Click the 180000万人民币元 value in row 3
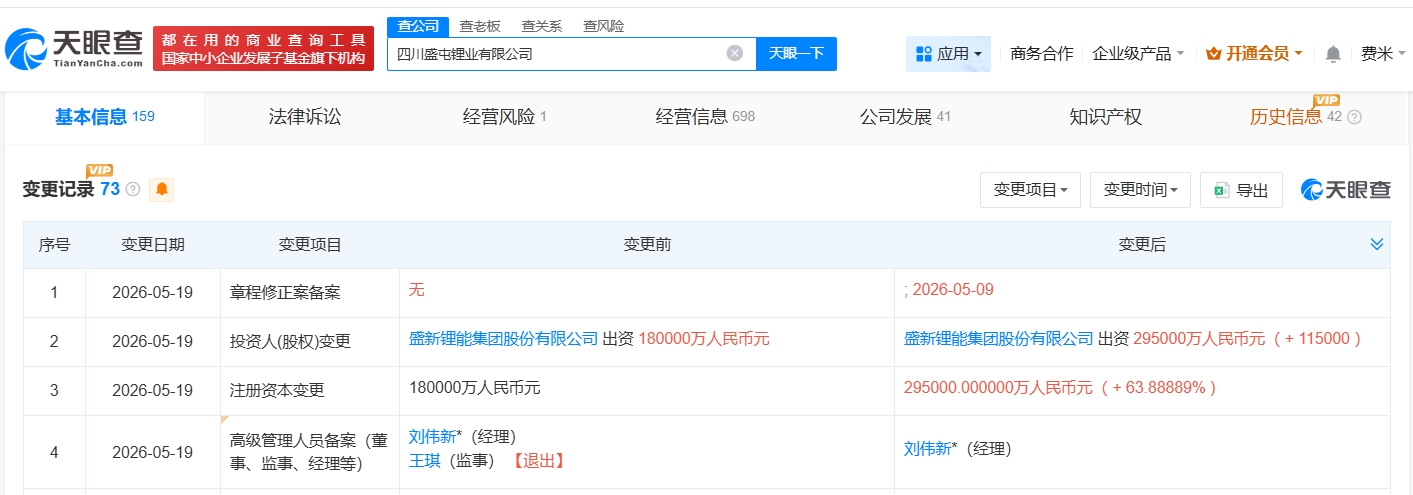The height and width of the screenshot is (495, 1413). (x=475, y=388)
